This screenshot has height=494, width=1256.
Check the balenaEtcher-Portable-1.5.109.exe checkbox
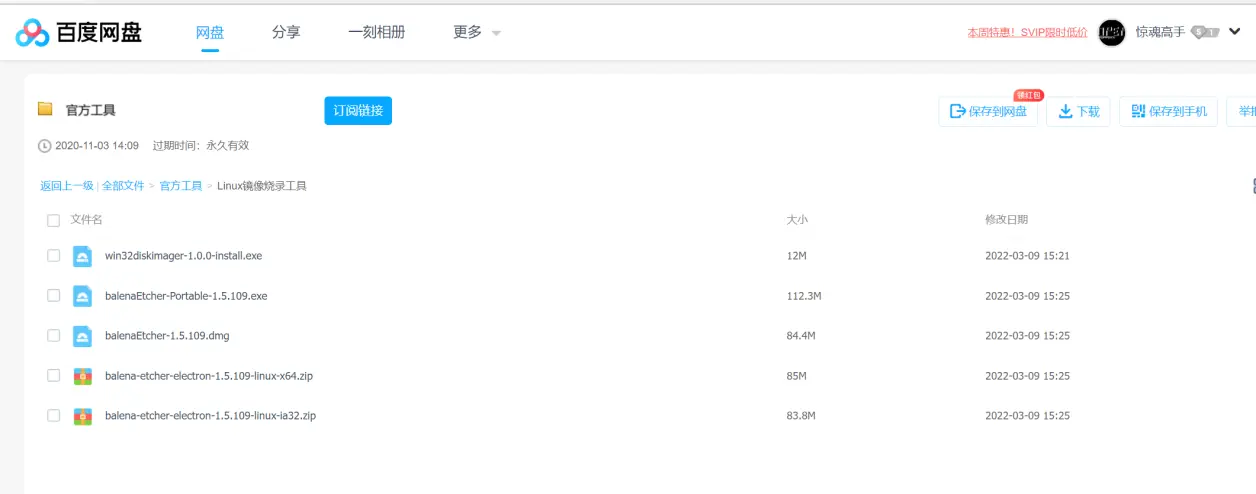click(x=54, y=296)
